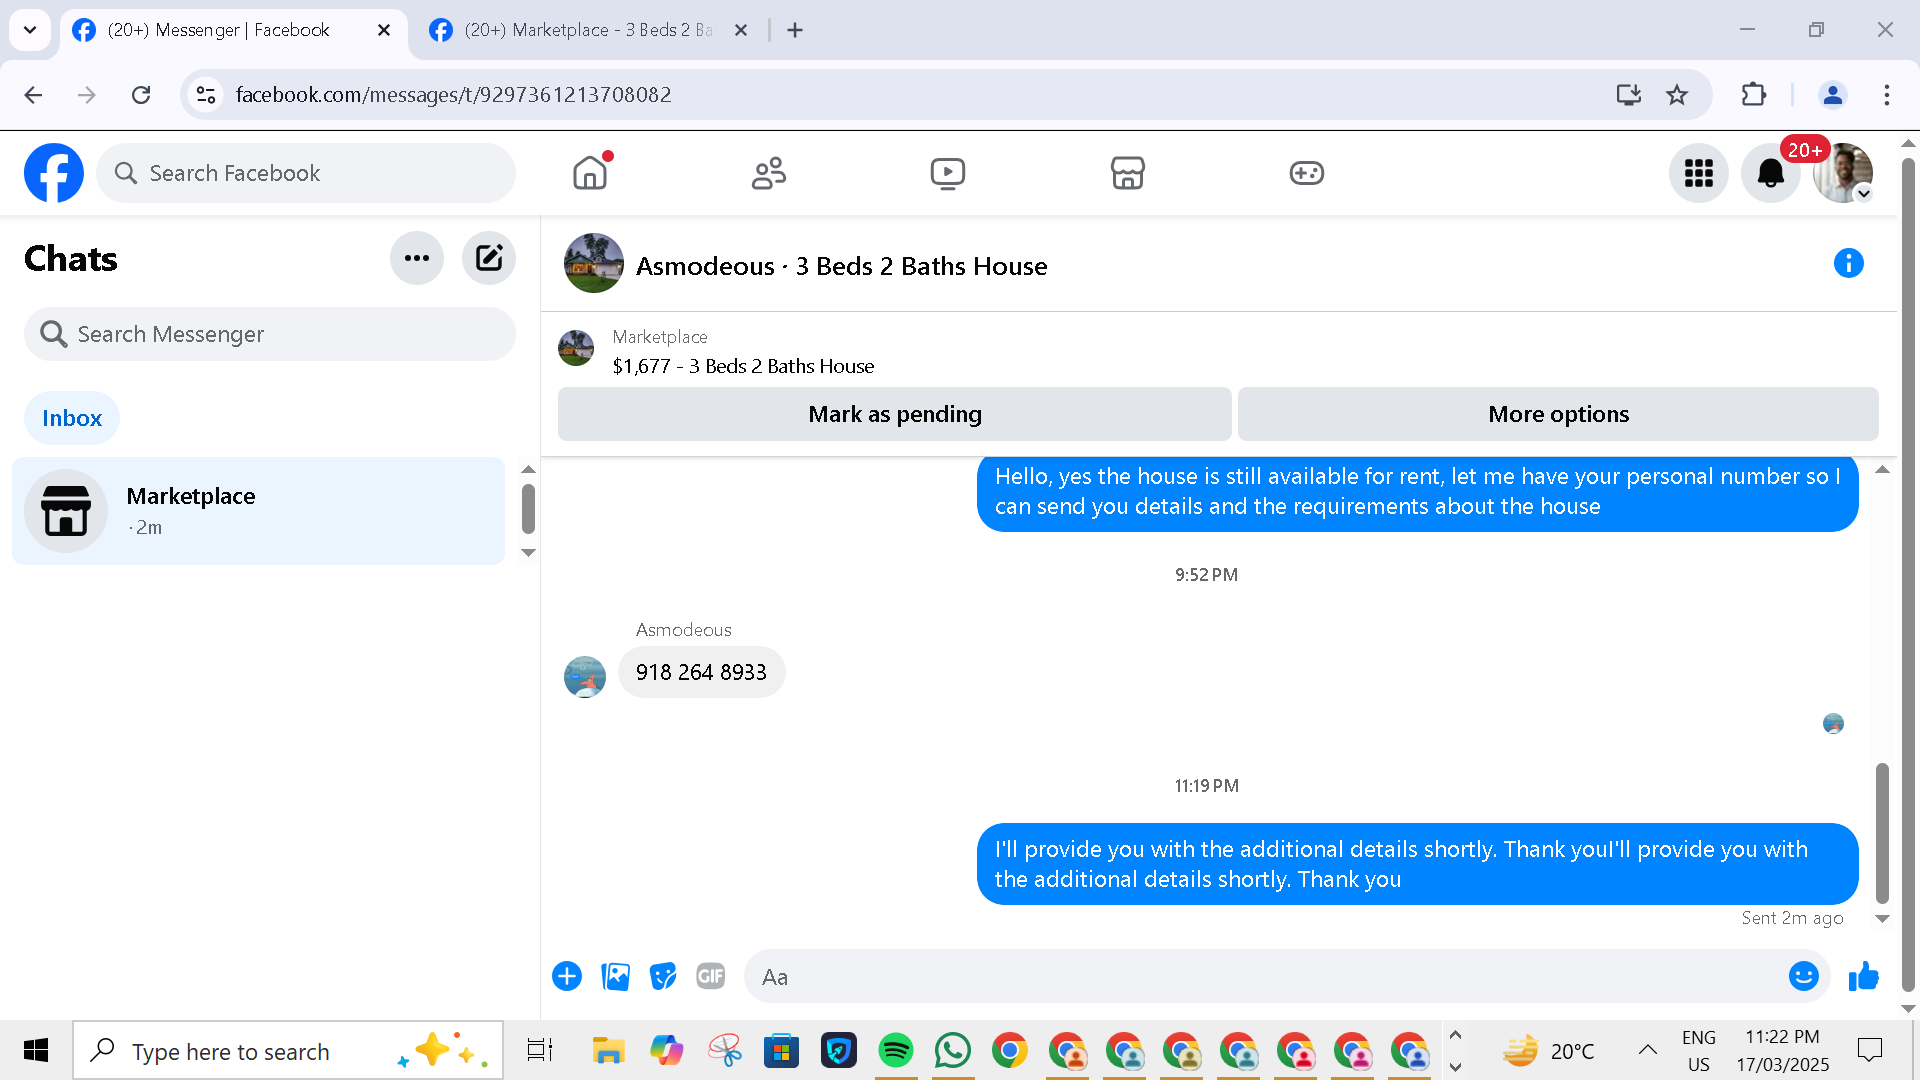Click the Aa message input field
1920x1080 pixels.
(1265, 977)
